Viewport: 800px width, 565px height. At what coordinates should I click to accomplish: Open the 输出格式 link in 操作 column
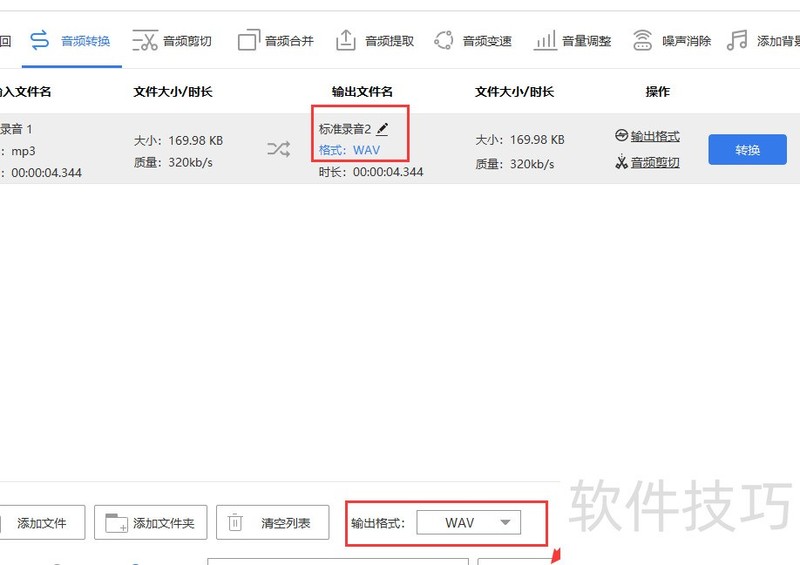(x=647, y=136)
